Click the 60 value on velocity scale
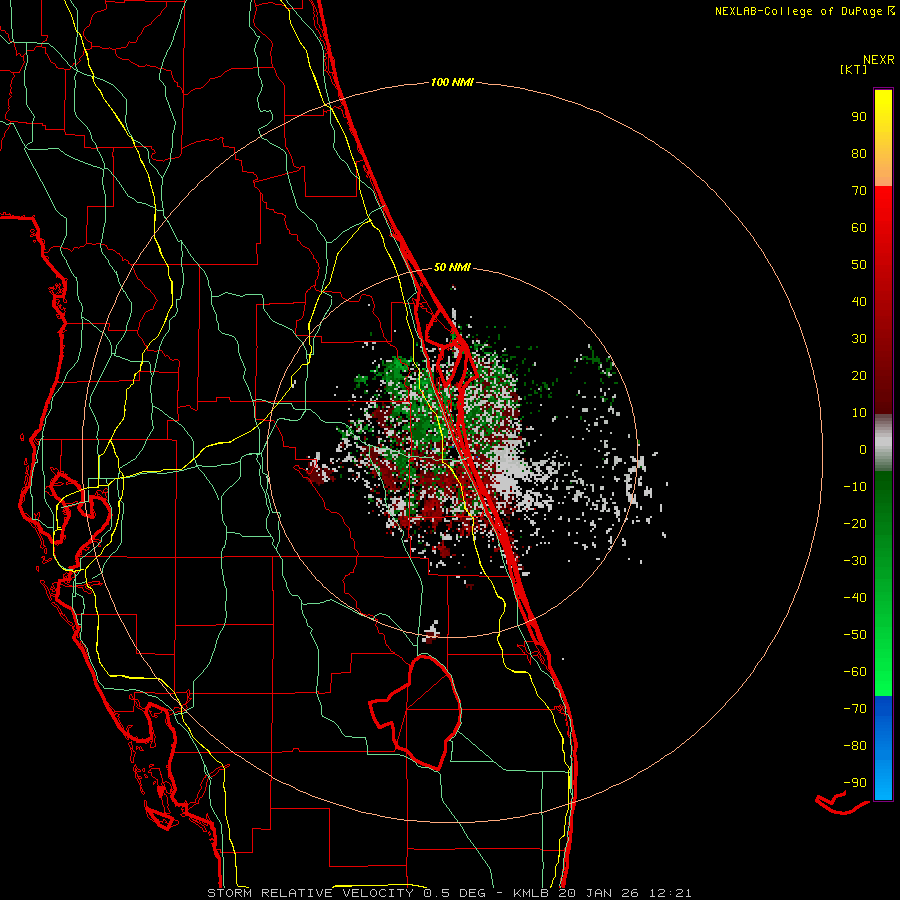Image resolution: width=900 pixels, height=900 pixels. [859, 227]
